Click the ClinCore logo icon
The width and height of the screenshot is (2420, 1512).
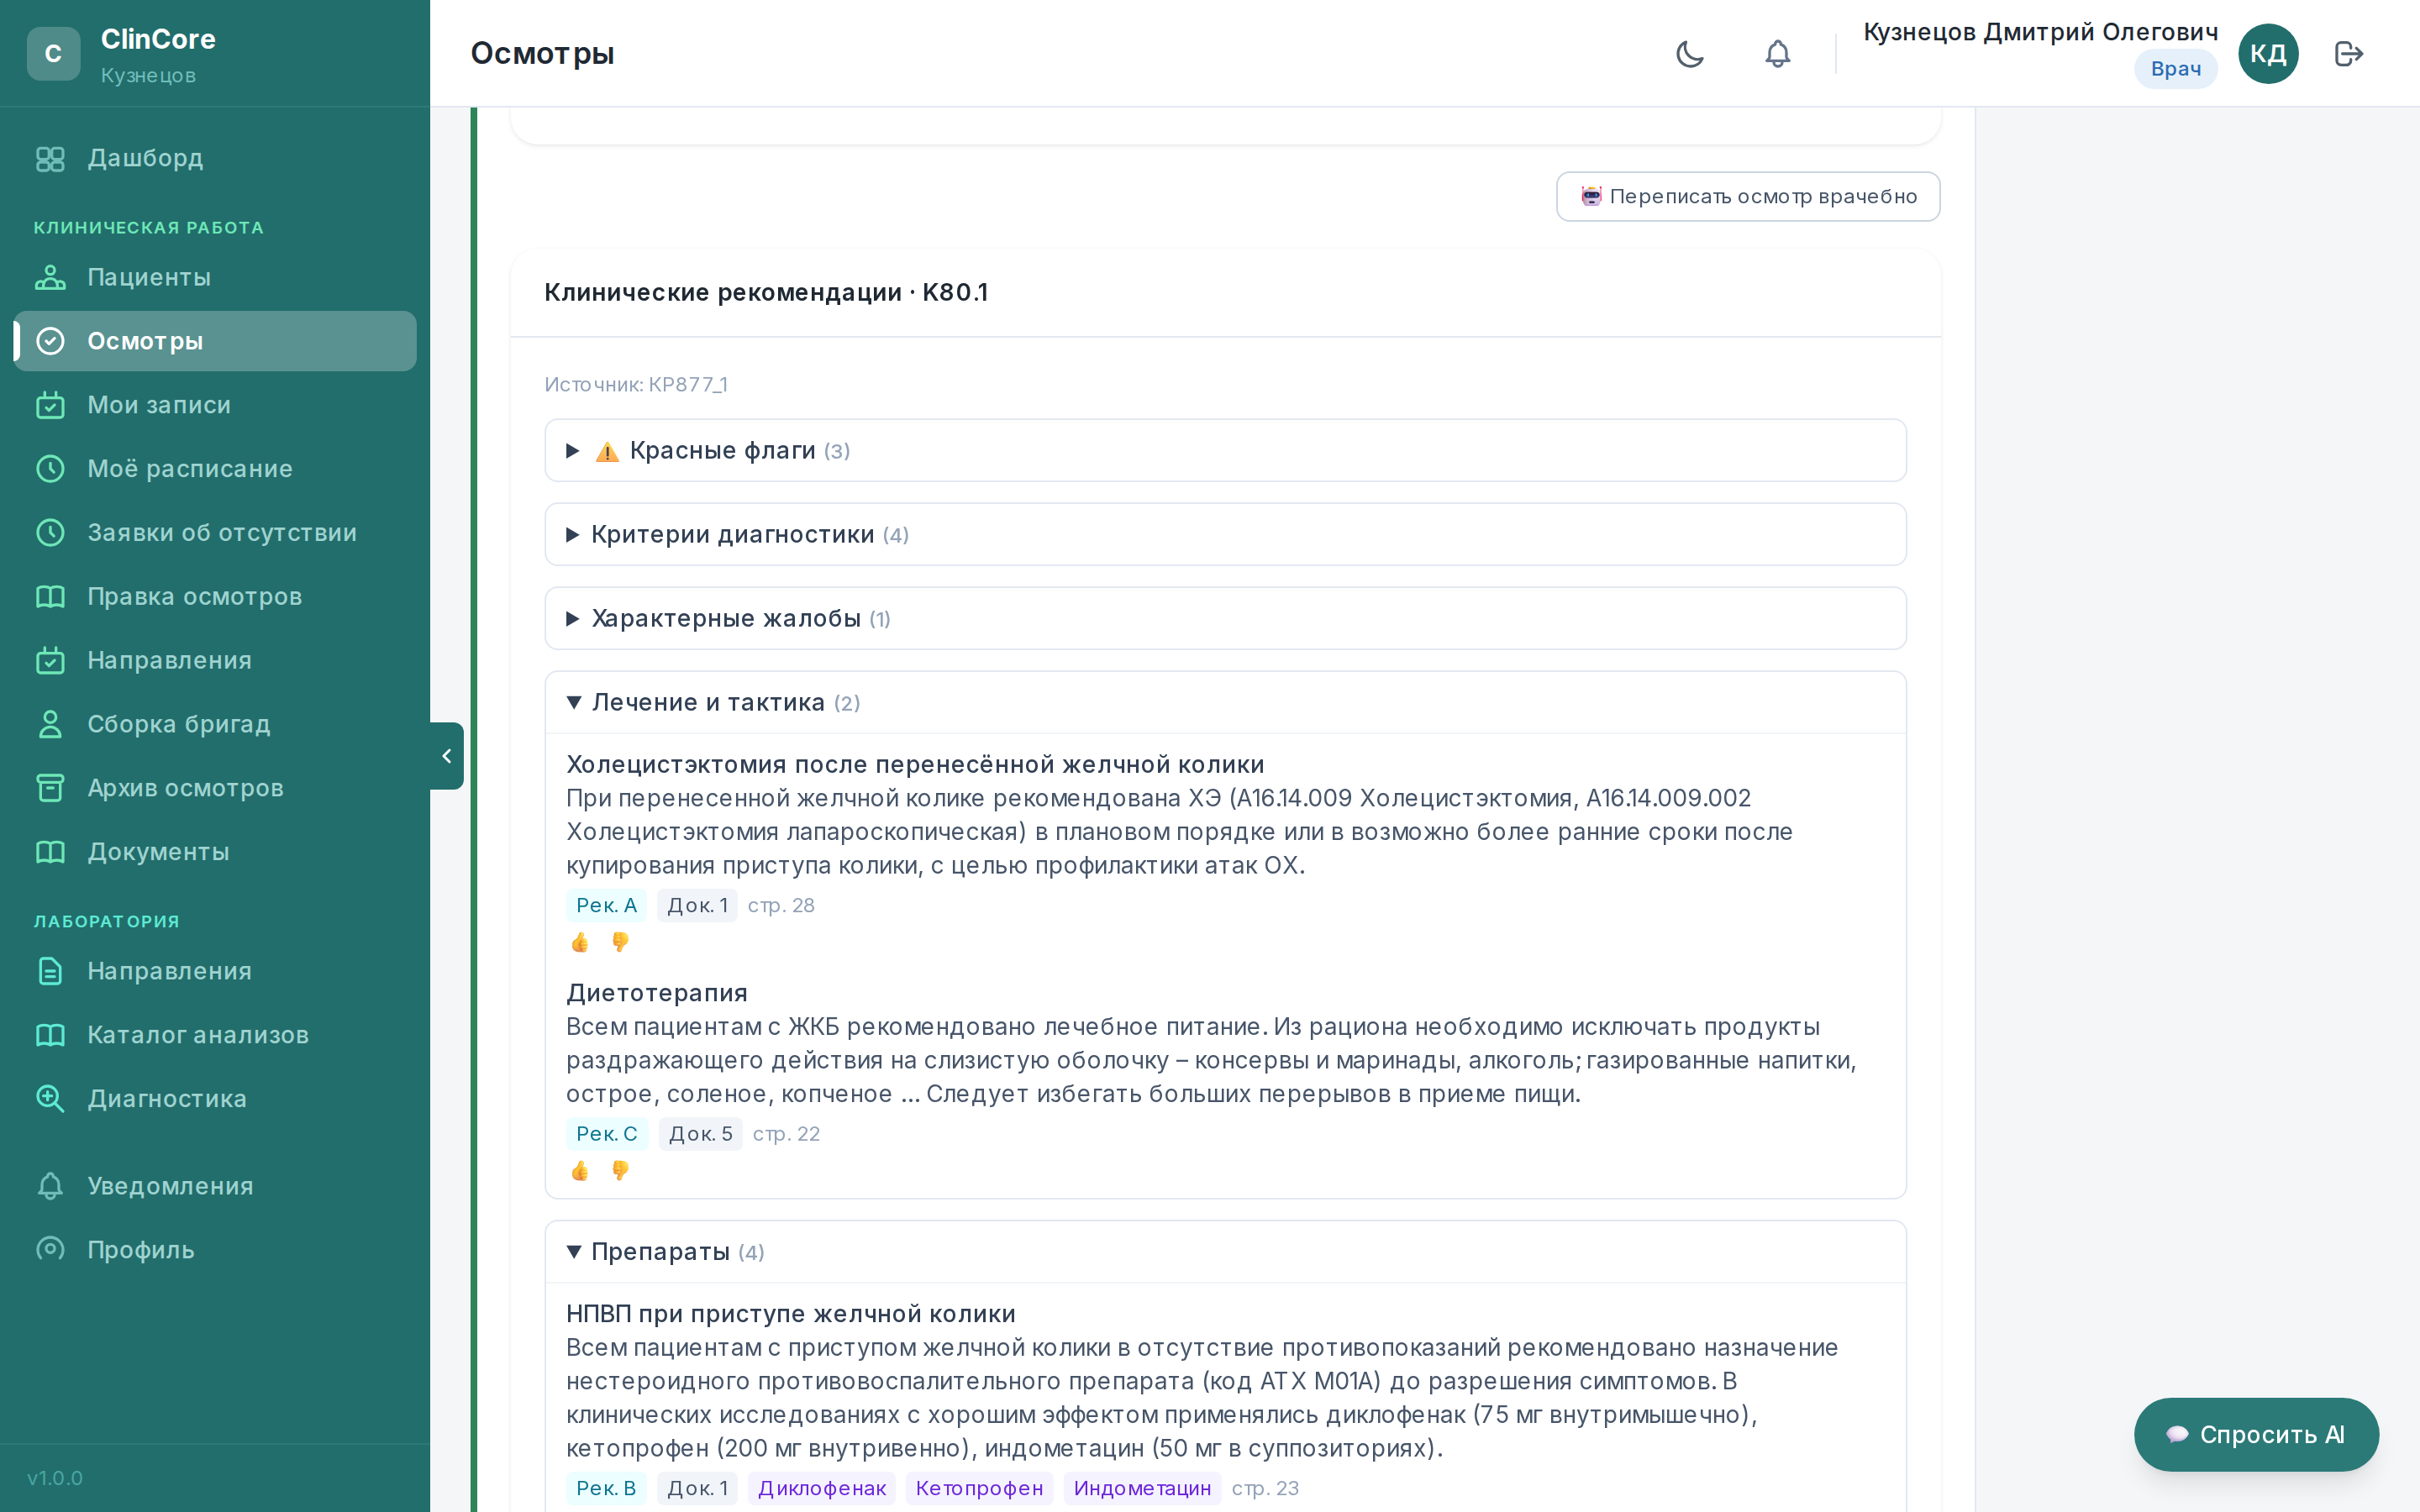tap(54, 54)
